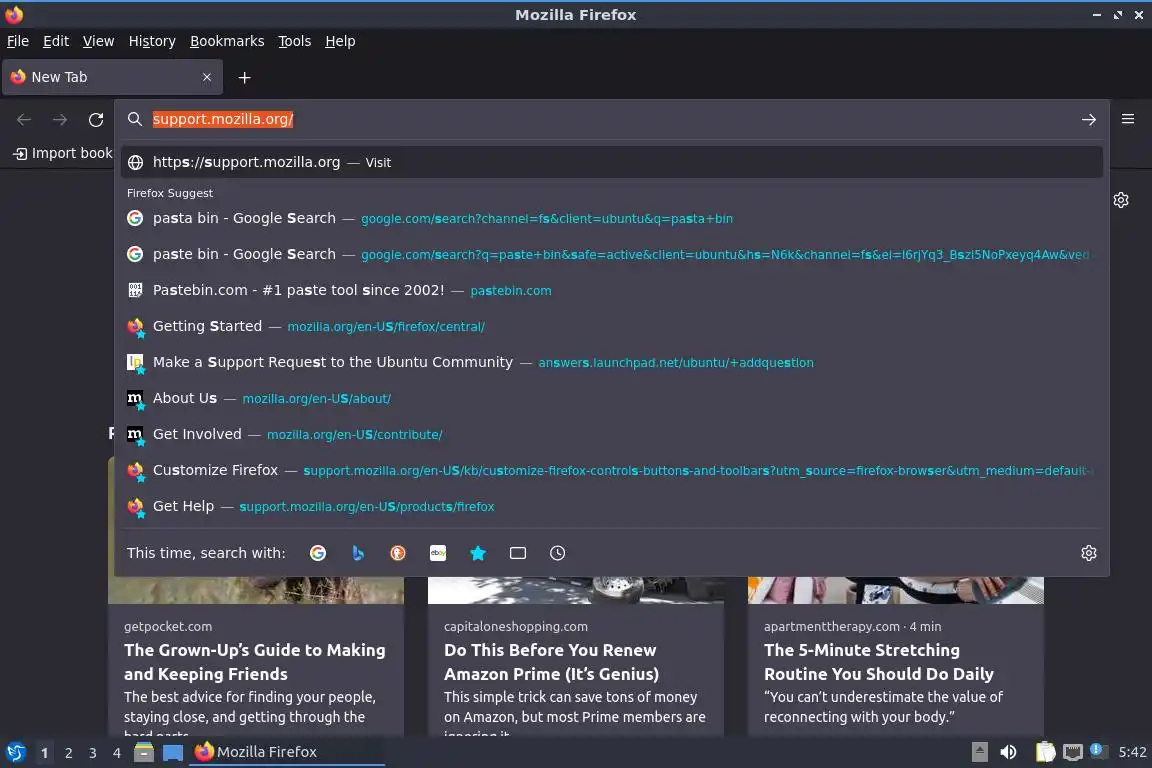Image resolution: width=1152 pixels, height=768 pixels.
Task: Select the About Us suggestion
Action: [x=611, y=398]
